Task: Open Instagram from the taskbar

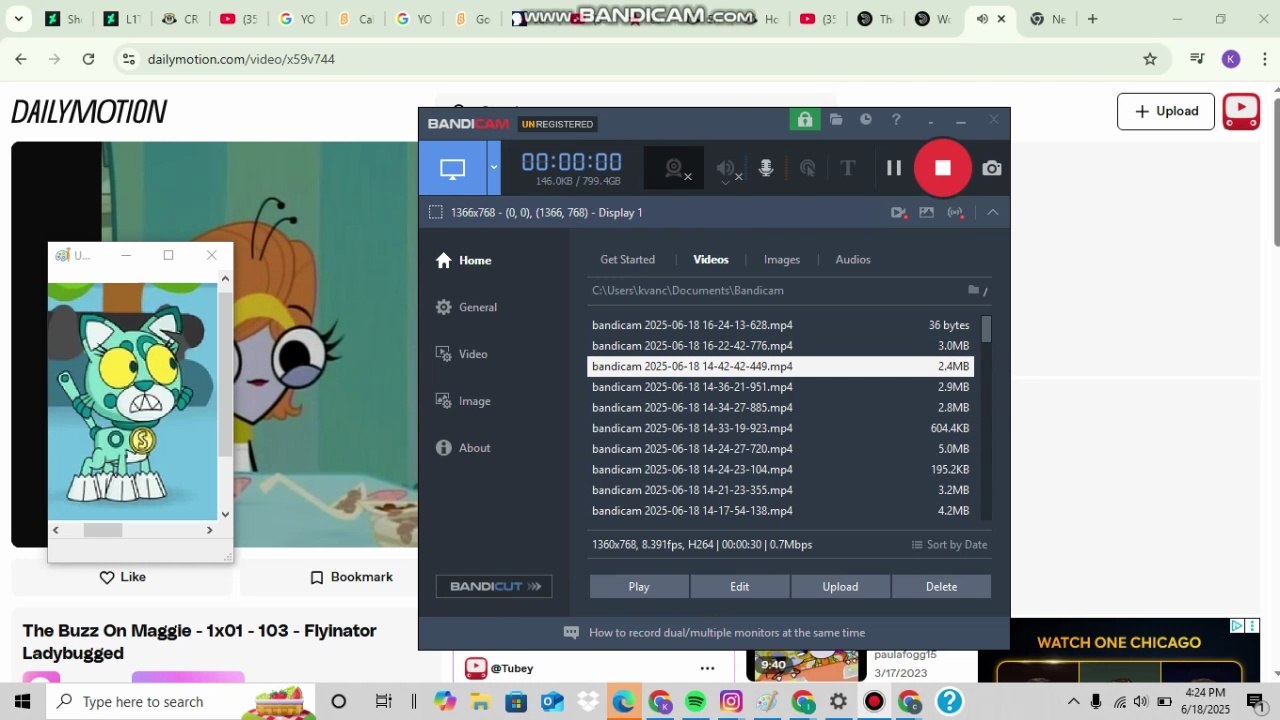Action: tap(731, 701)
